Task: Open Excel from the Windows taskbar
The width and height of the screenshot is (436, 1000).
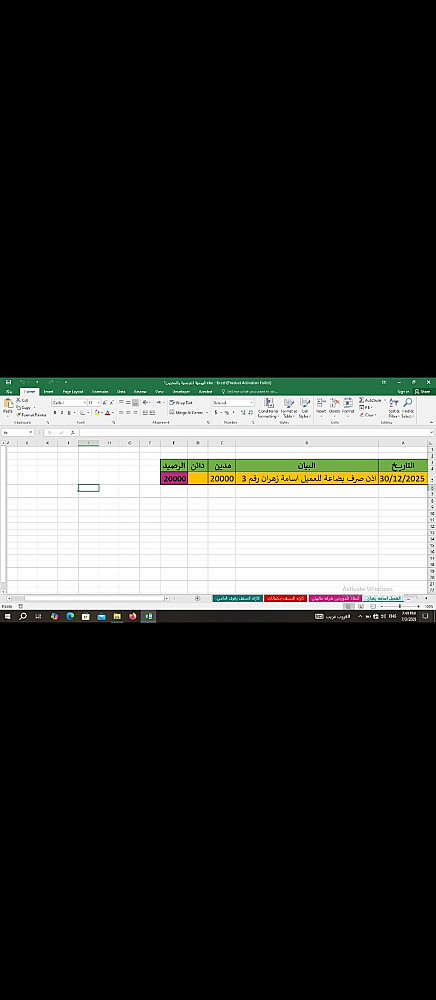Action: (x=148, y=617)
